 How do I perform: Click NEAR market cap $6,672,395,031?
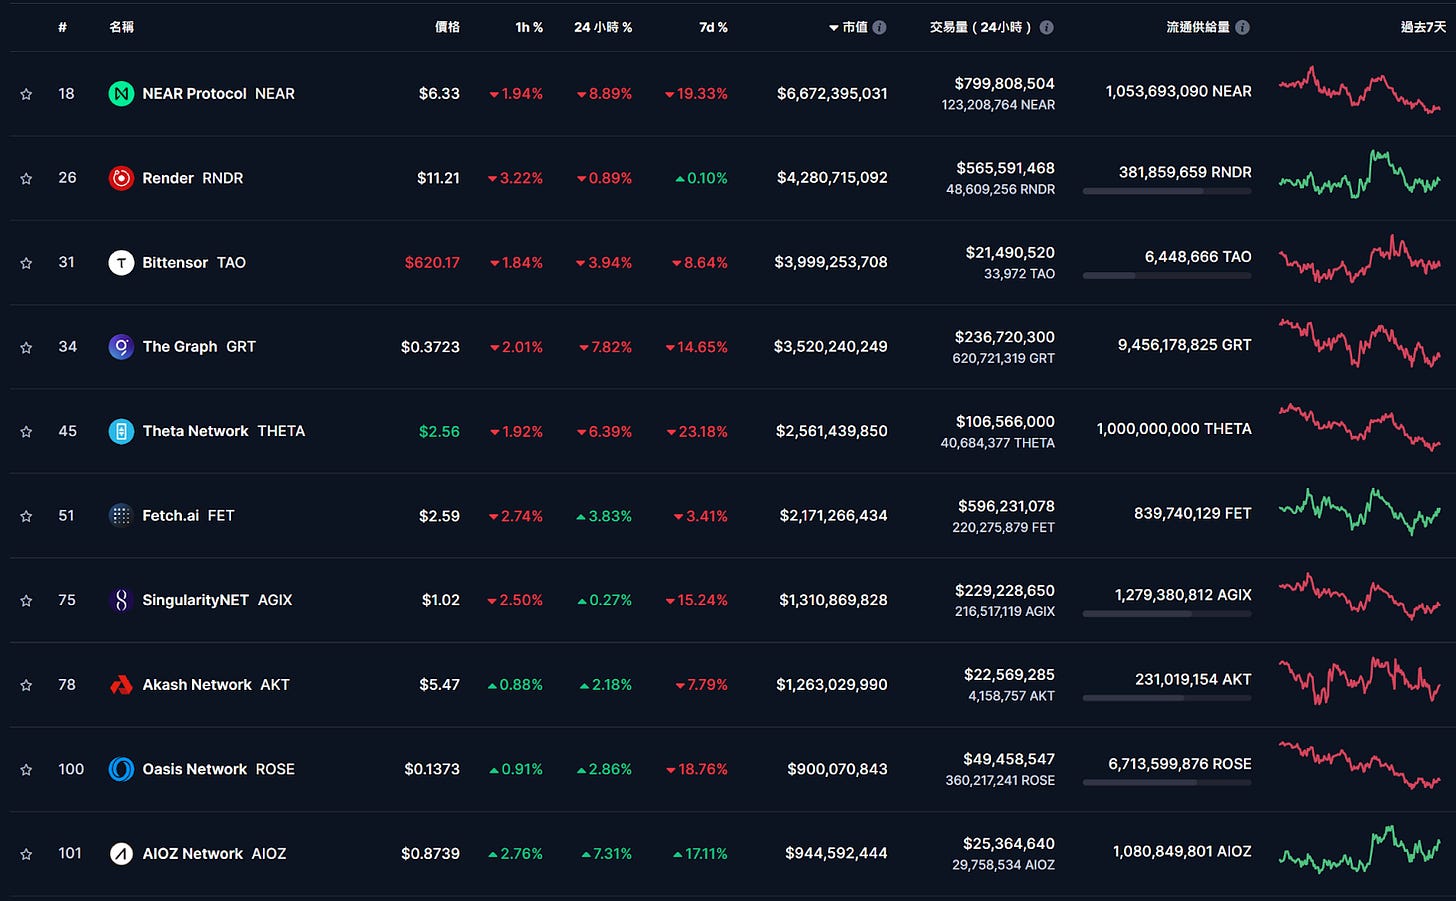832,94
